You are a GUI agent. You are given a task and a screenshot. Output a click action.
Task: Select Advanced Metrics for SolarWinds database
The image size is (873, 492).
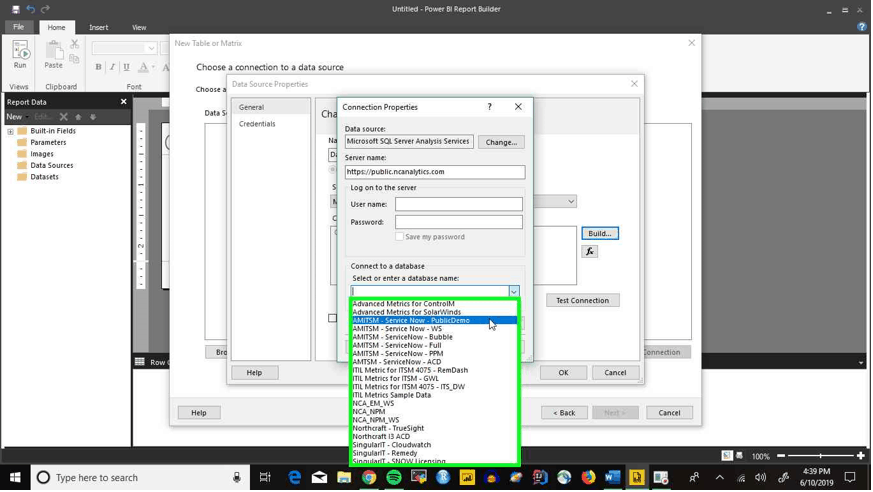click(x=434, y=312)
